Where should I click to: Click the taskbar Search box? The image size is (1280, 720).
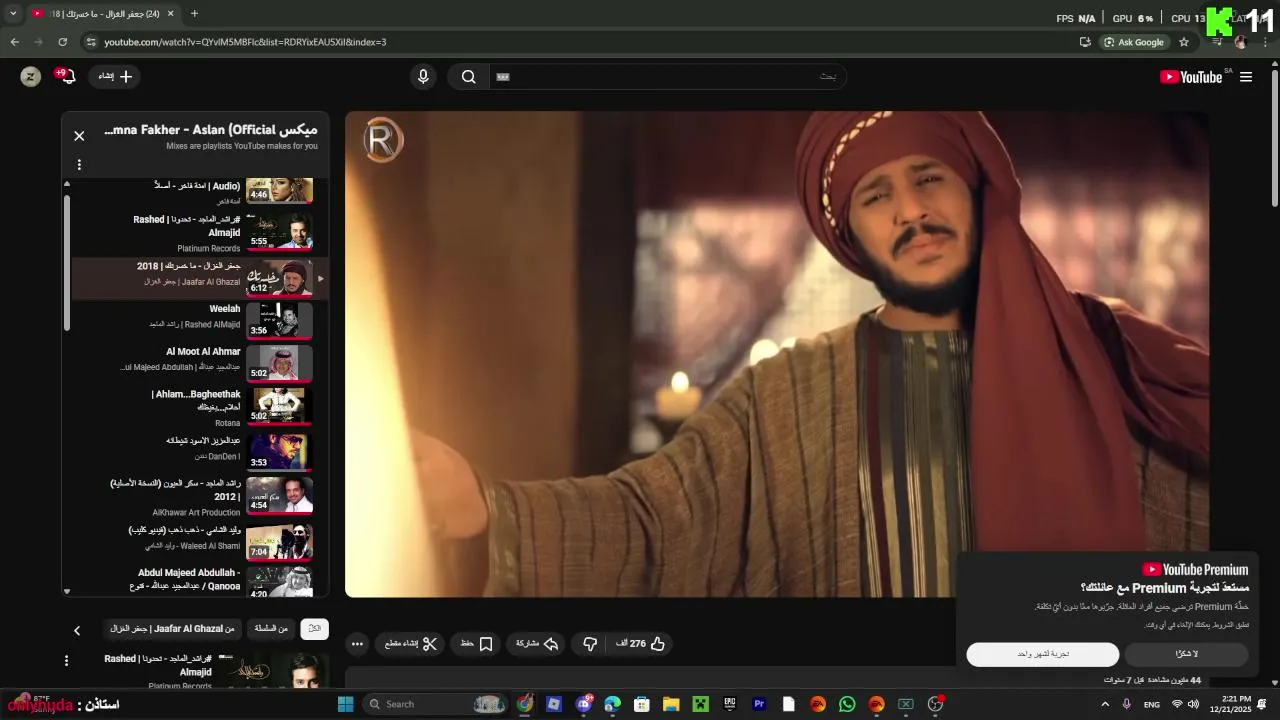(435, 704)
